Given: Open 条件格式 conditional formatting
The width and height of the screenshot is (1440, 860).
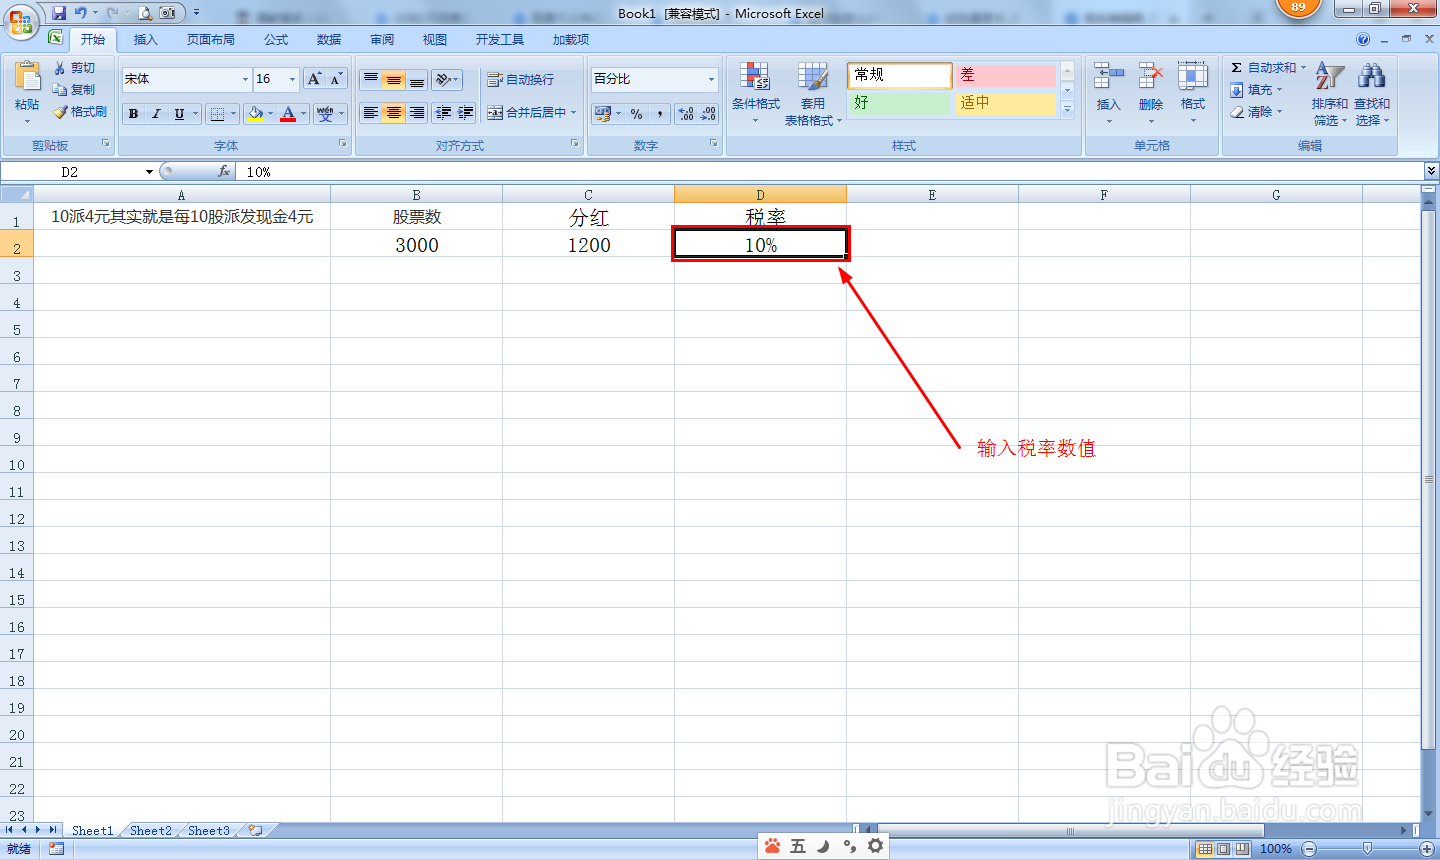Looking at the screenshot, I should tap(755, 94).
